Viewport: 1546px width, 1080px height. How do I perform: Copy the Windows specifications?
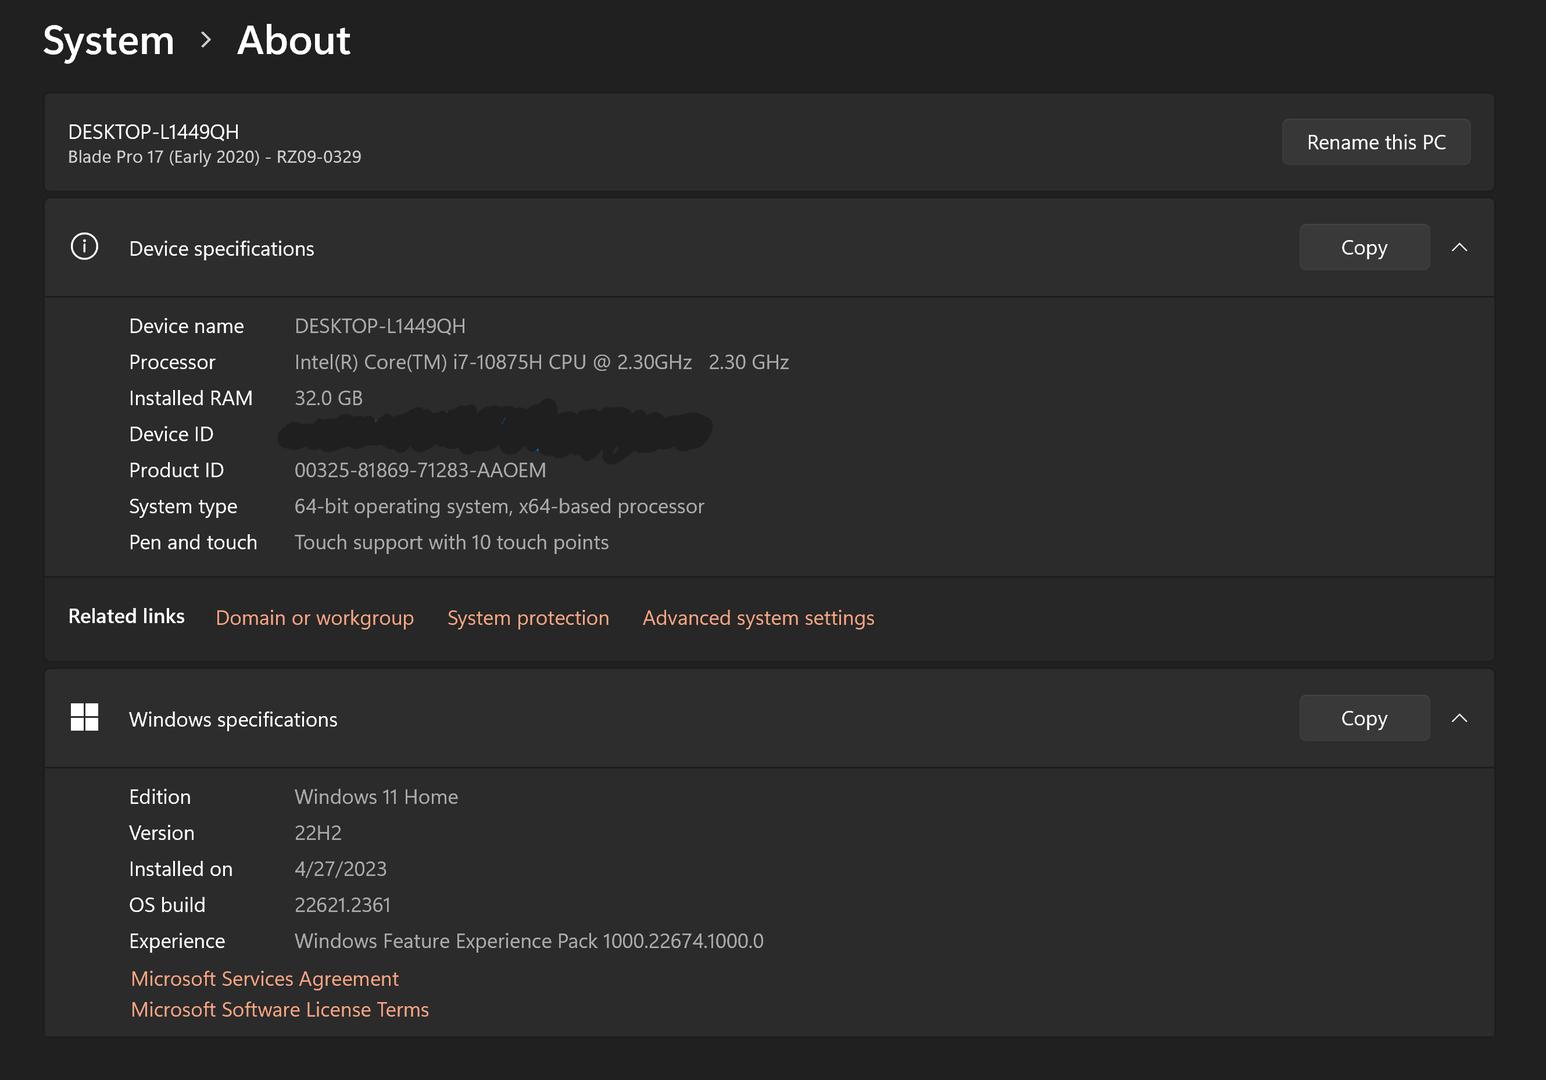click(1364, 718)
